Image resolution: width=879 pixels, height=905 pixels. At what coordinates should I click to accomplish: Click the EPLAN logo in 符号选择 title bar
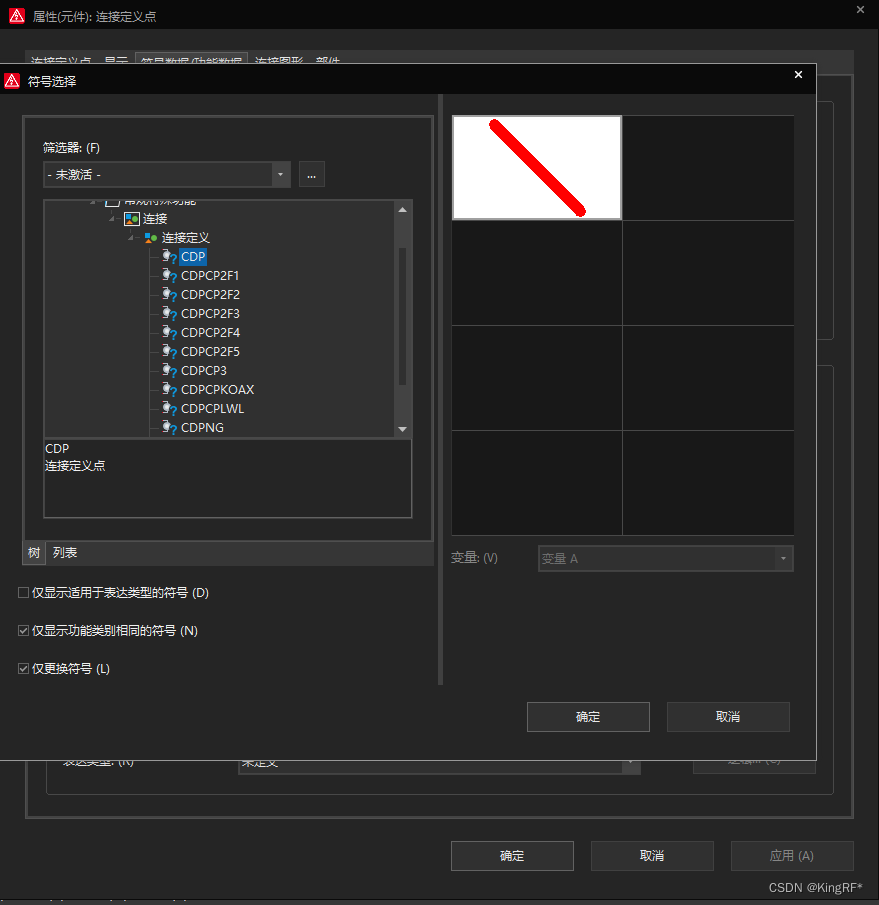pyautogui.click(x=12, y=81)
